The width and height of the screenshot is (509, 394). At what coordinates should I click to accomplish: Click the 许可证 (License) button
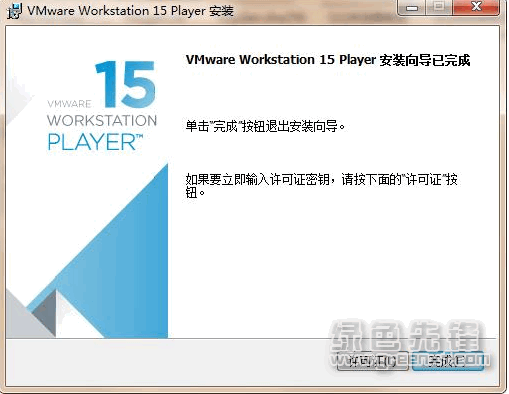373,361
